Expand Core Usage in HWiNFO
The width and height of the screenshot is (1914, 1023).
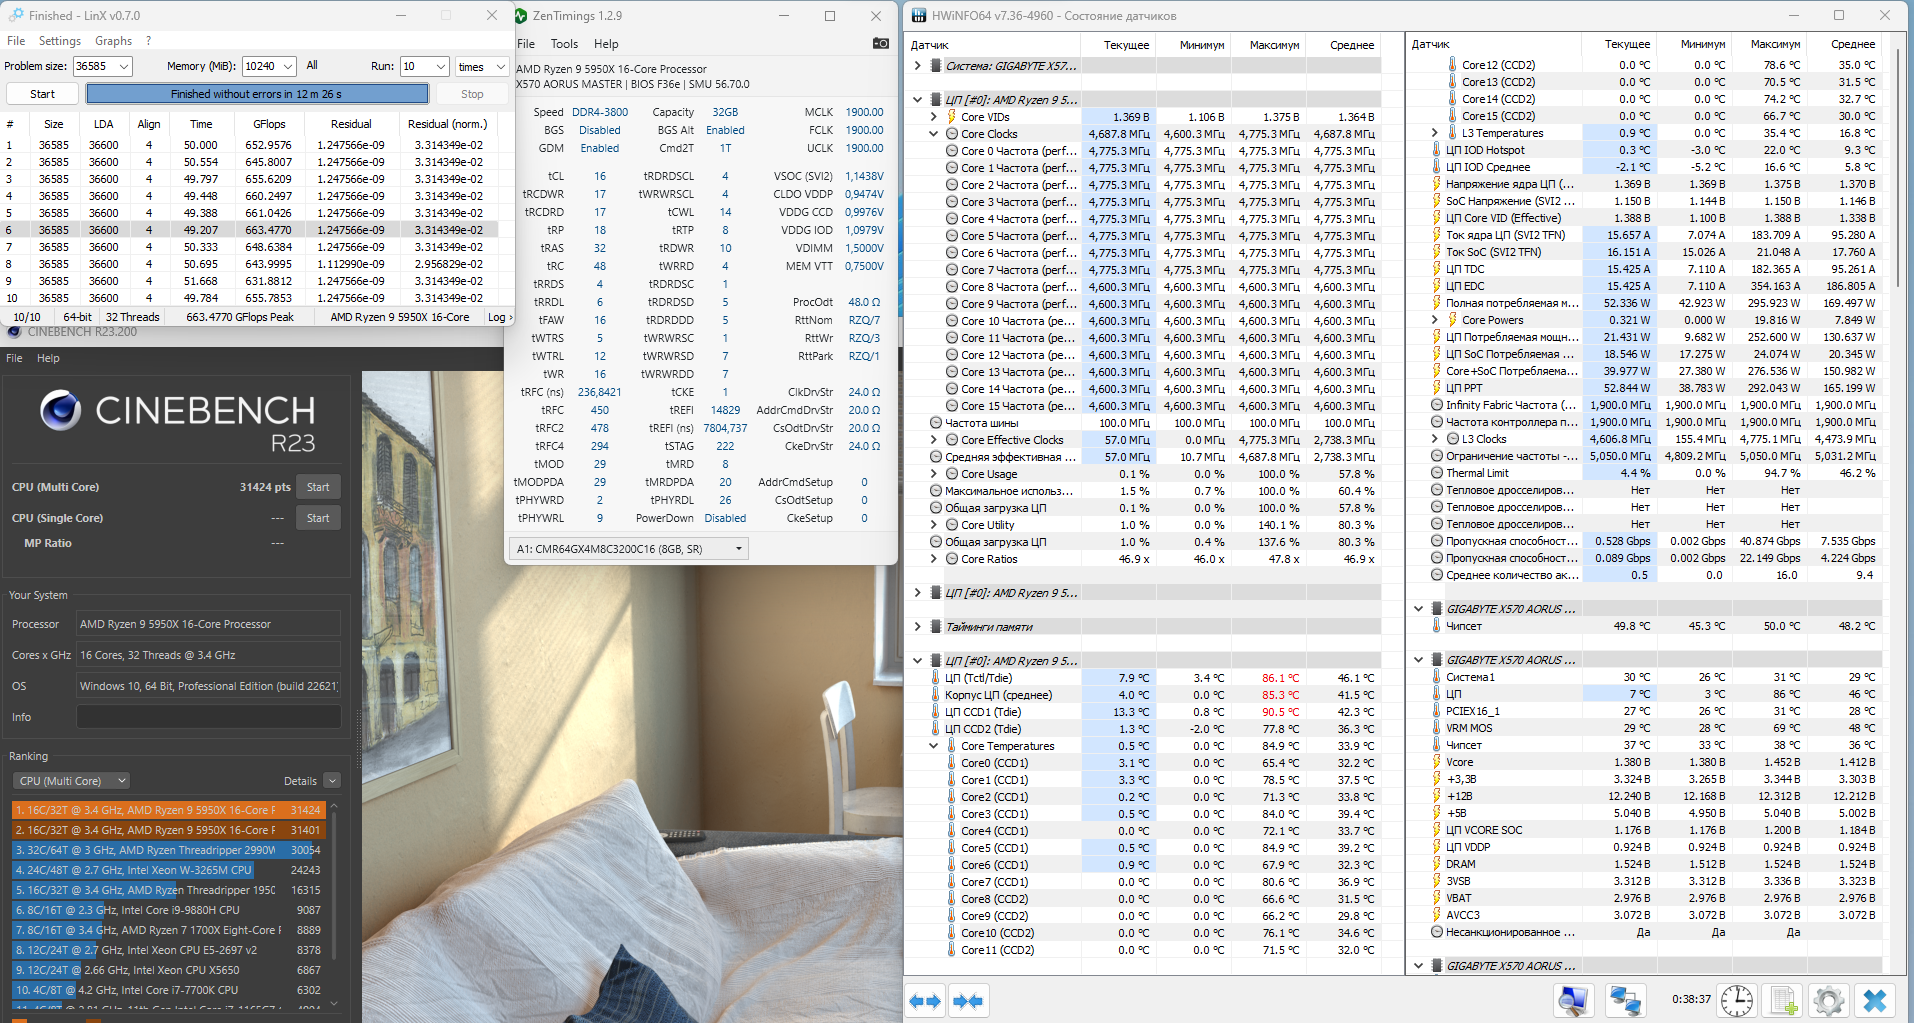pyautogui.click(x=933, y=474)
